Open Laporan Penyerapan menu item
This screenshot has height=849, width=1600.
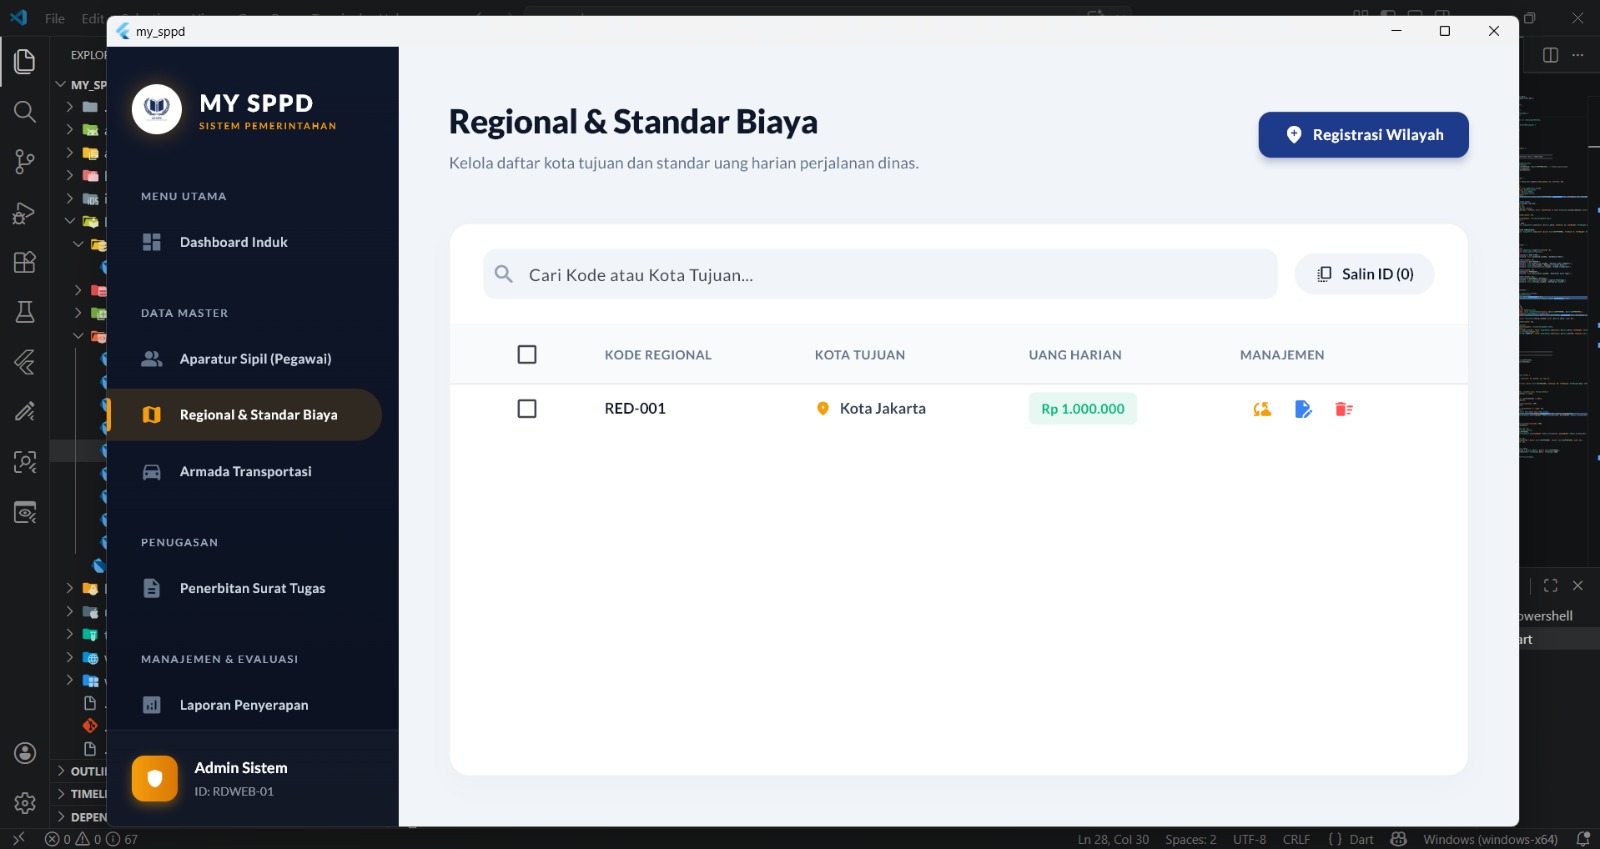click(244, 705)
